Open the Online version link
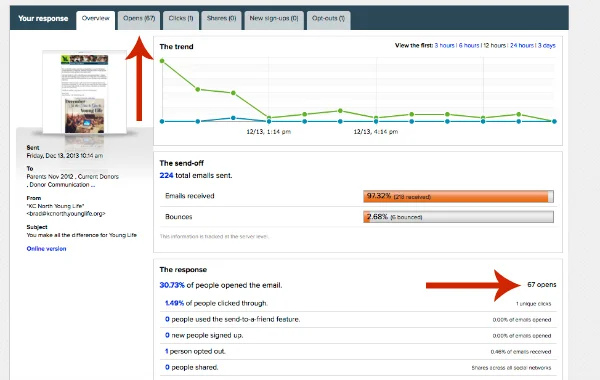Screen dimensions: 600x380 click(x=46, y=249)
